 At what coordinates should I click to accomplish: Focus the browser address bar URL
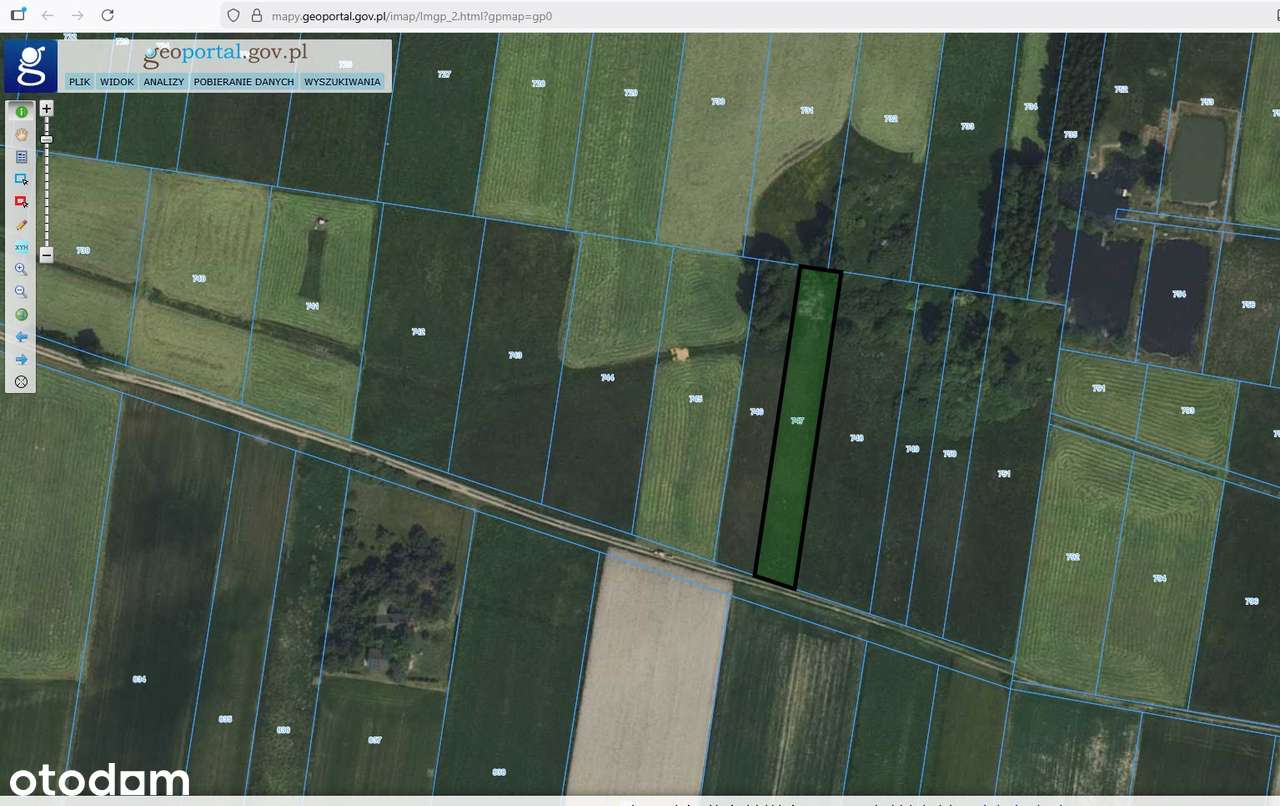click(412, 16)
